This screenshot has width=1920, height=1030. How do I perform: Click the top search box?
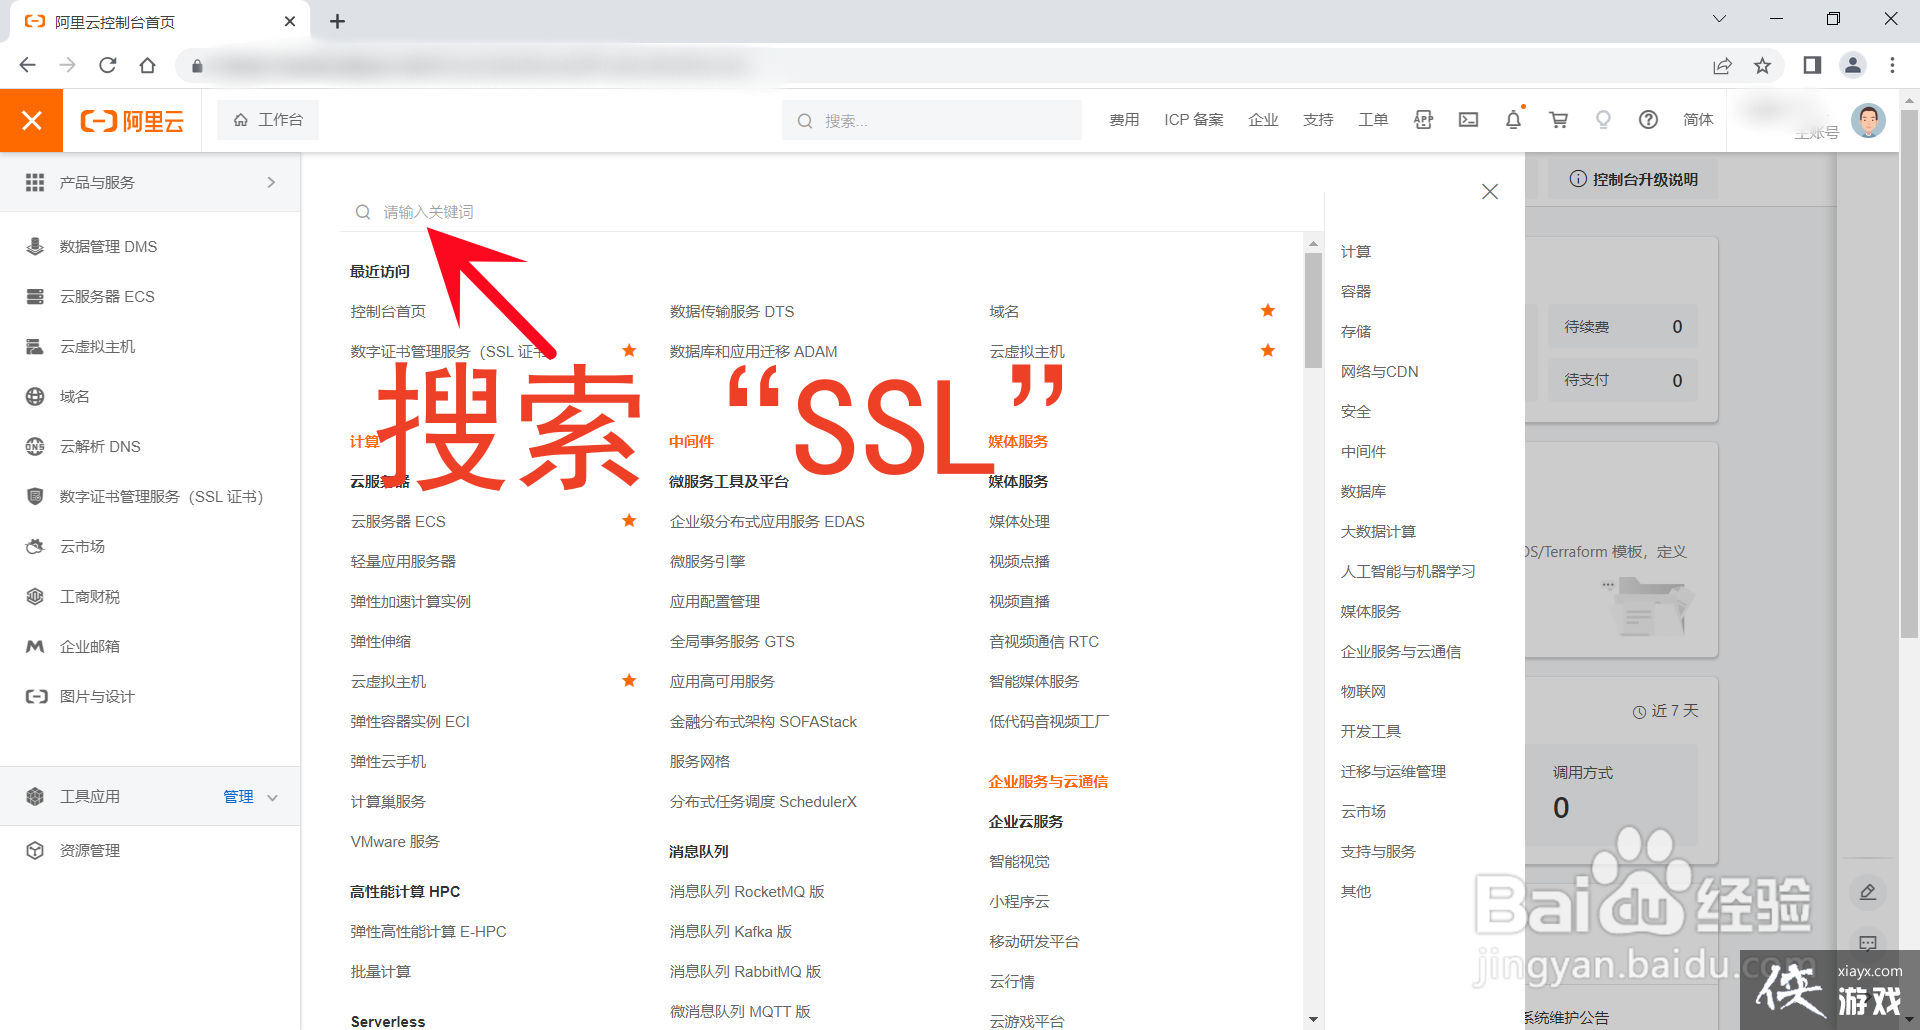(x=932, y=120)
